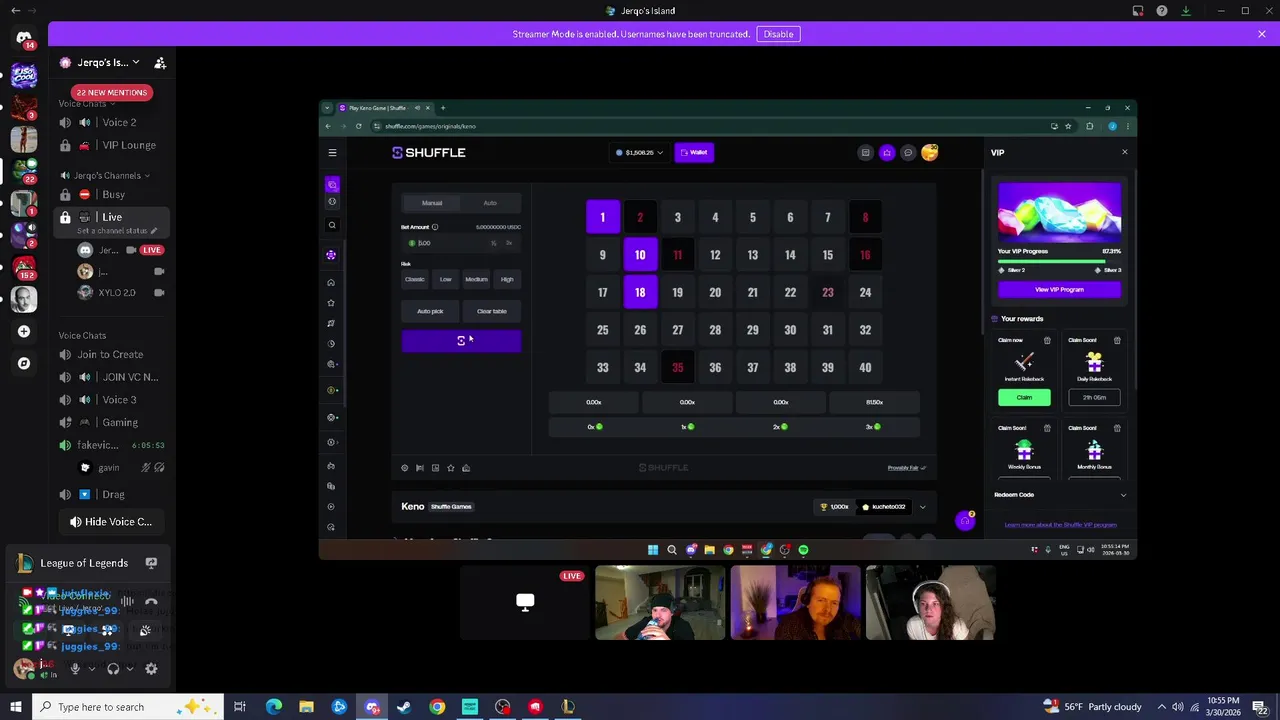Viewport: 1280px width, 720px height.
Task: Claim the Instant Rakeback reward
Action: pyautogui.click(x=1024, y=397)
